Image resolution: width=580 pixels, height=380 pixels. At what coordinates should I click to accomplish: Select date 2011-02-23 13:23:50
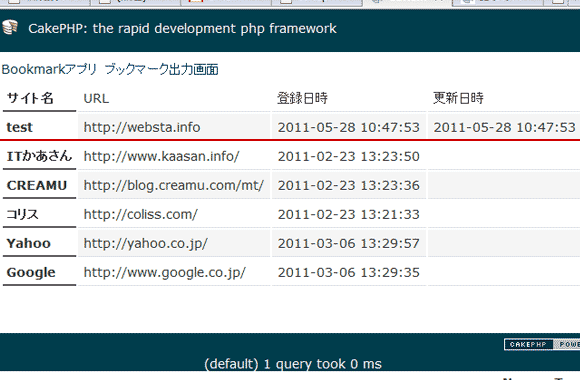tap(349, 156)
